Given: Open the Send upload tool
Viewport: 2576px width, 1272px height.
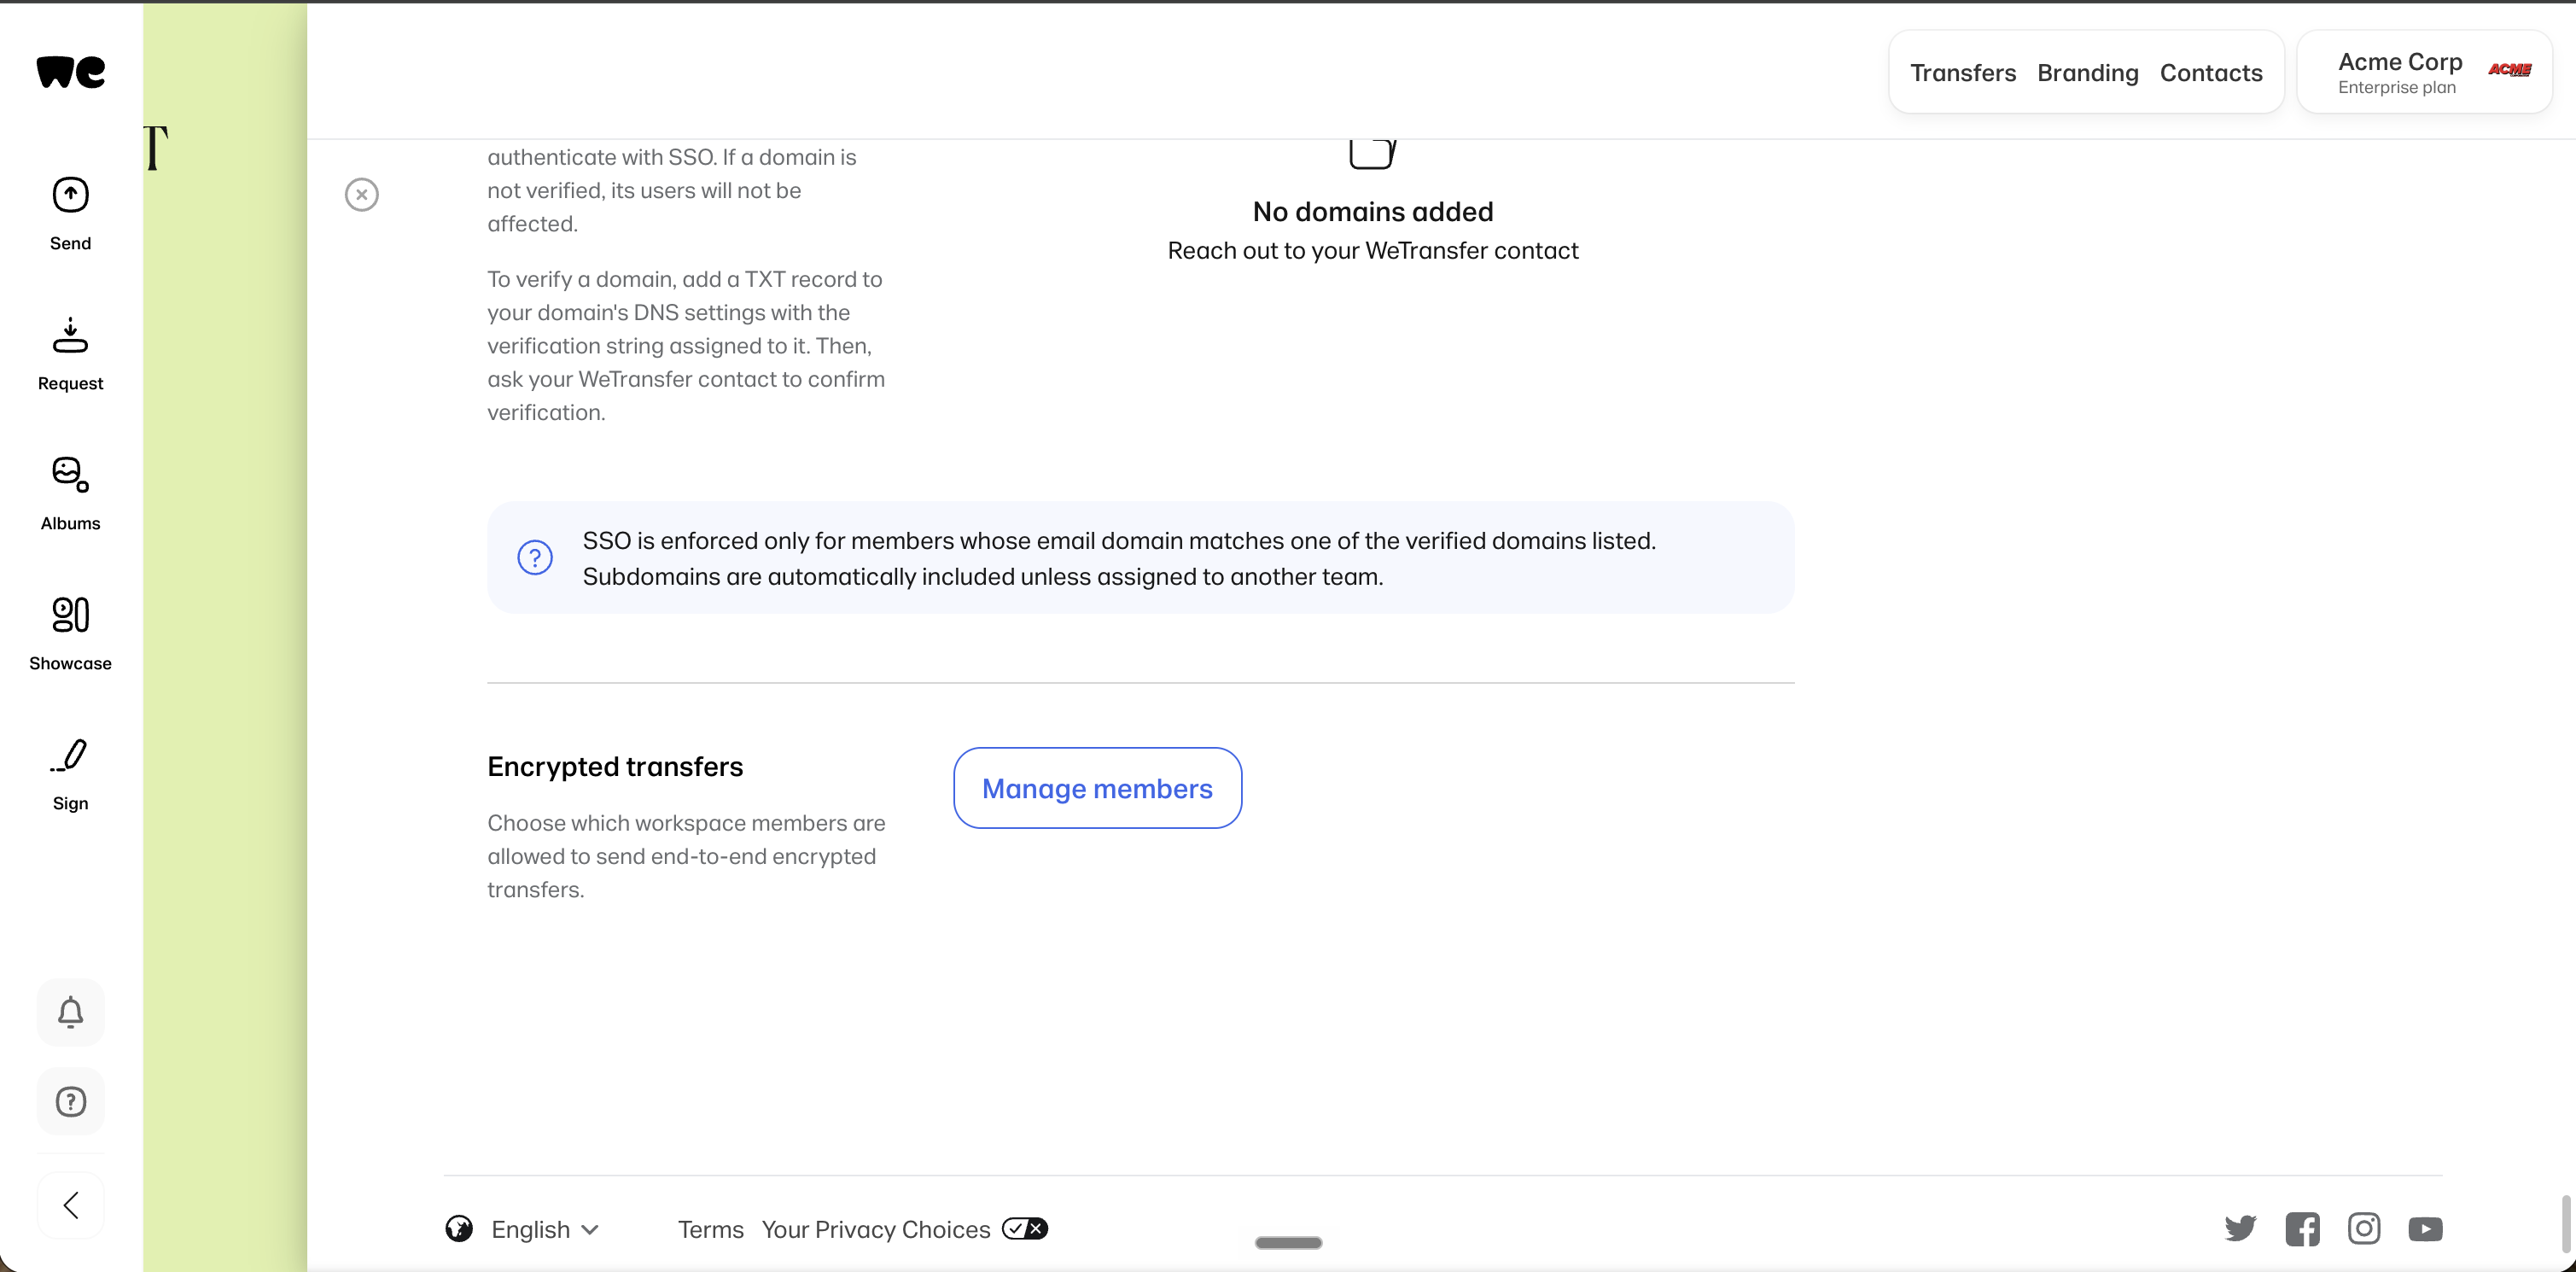Looking at the screenshot, I should [x=70, y=214].
